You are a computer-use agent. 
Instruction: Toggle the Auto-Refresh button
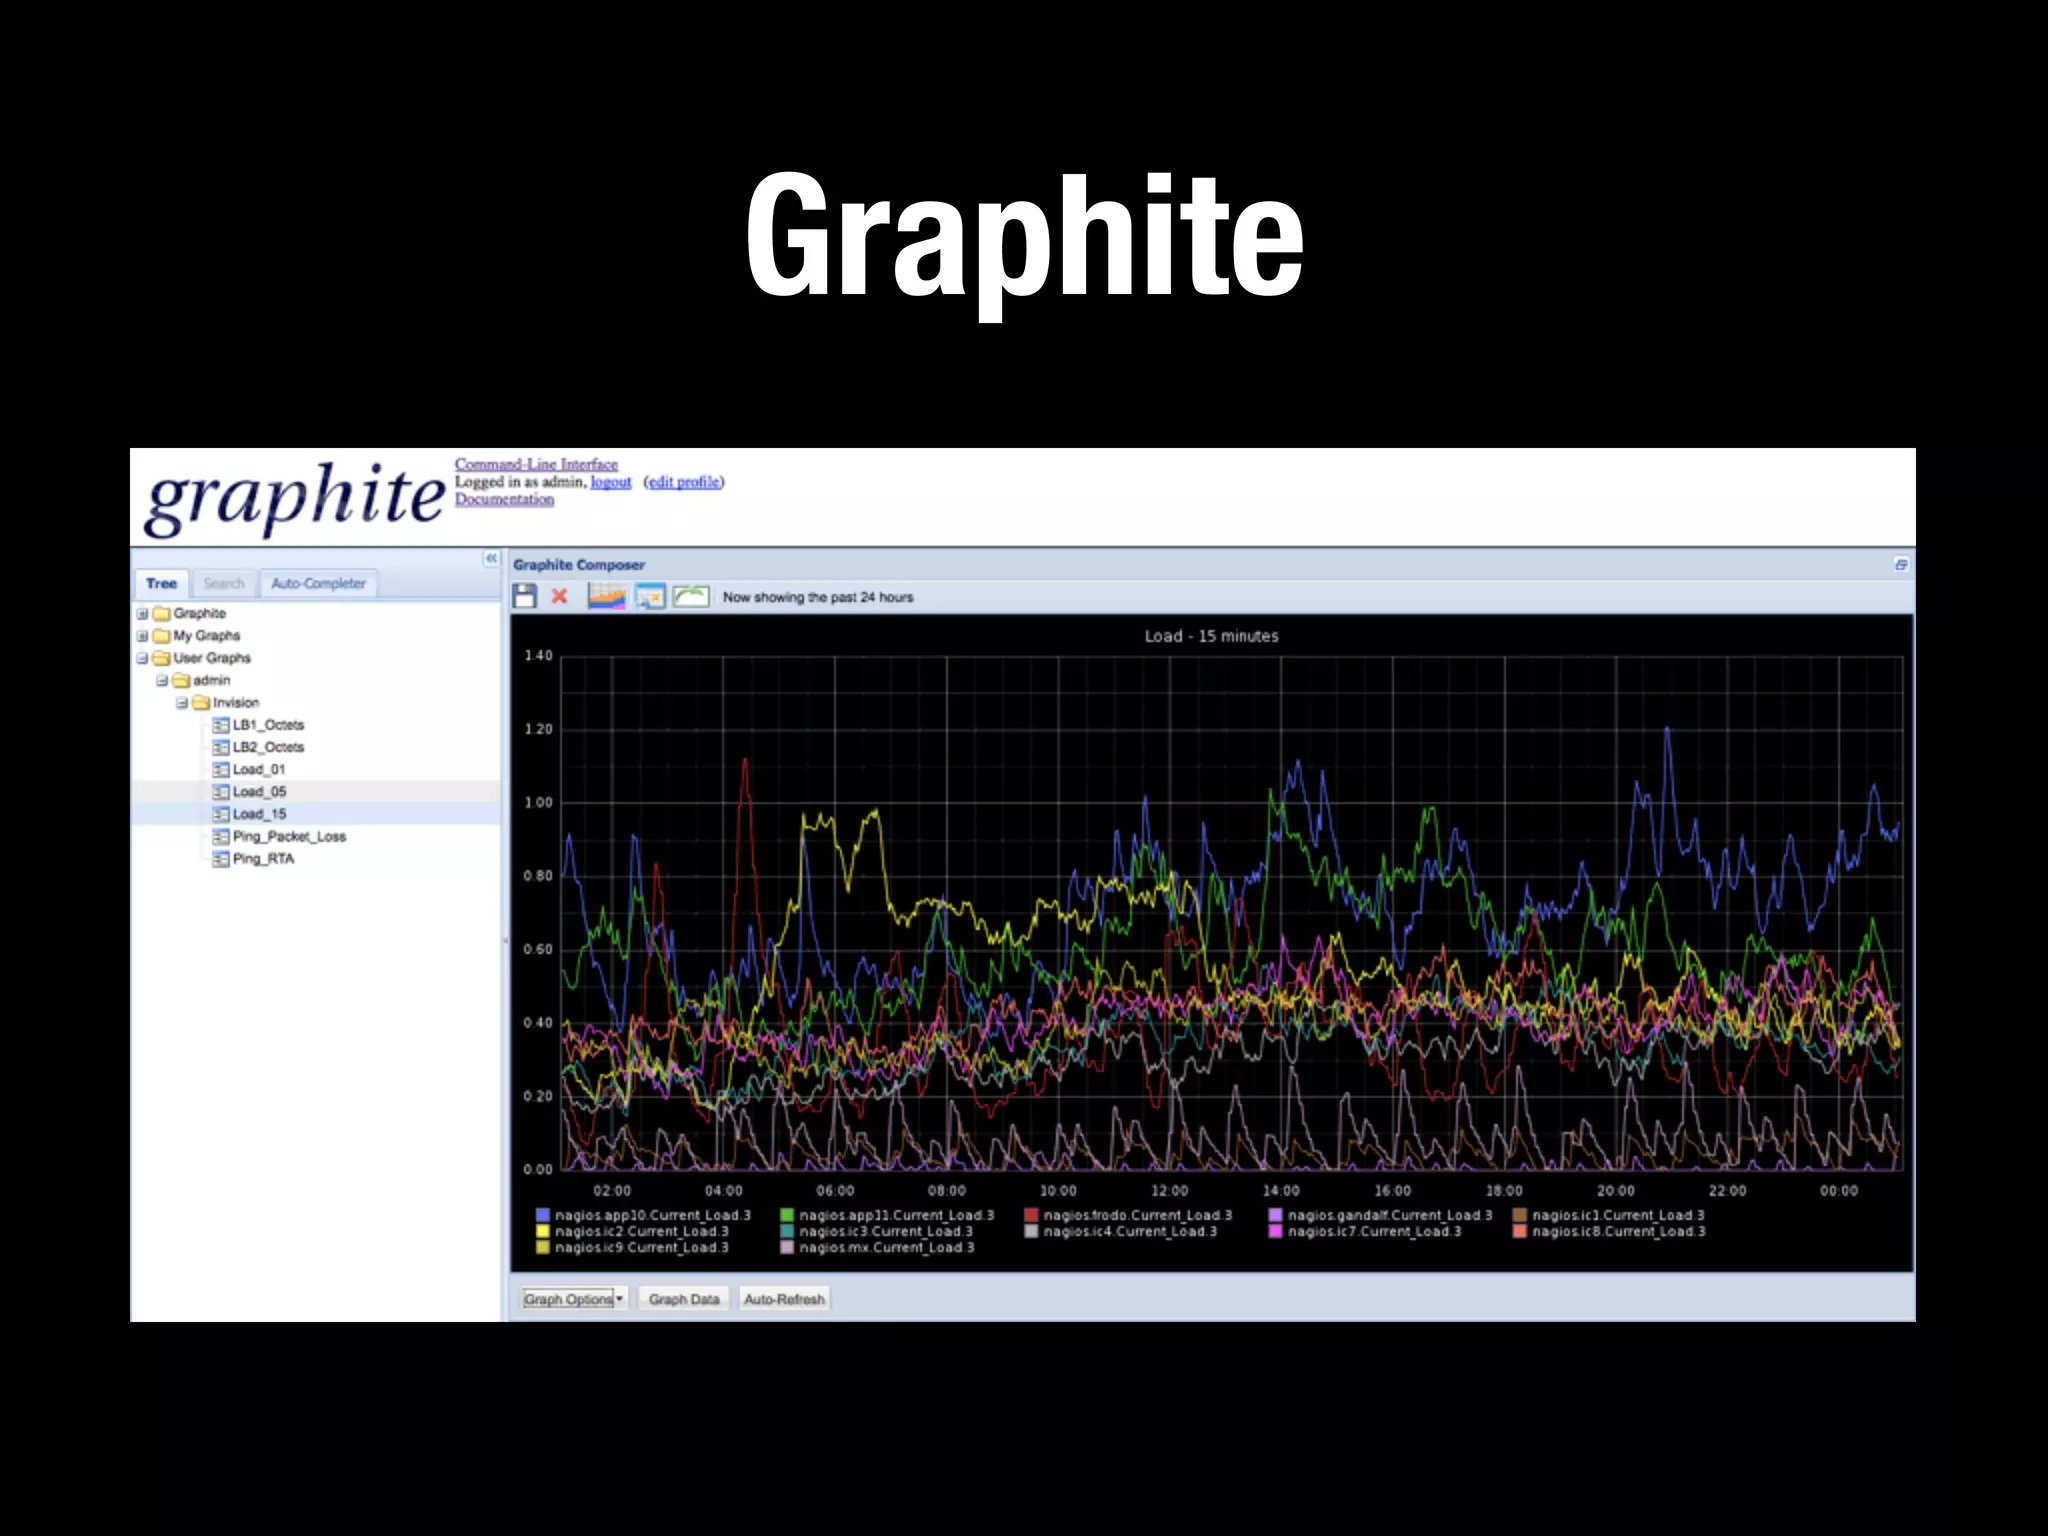point(784,1299)
